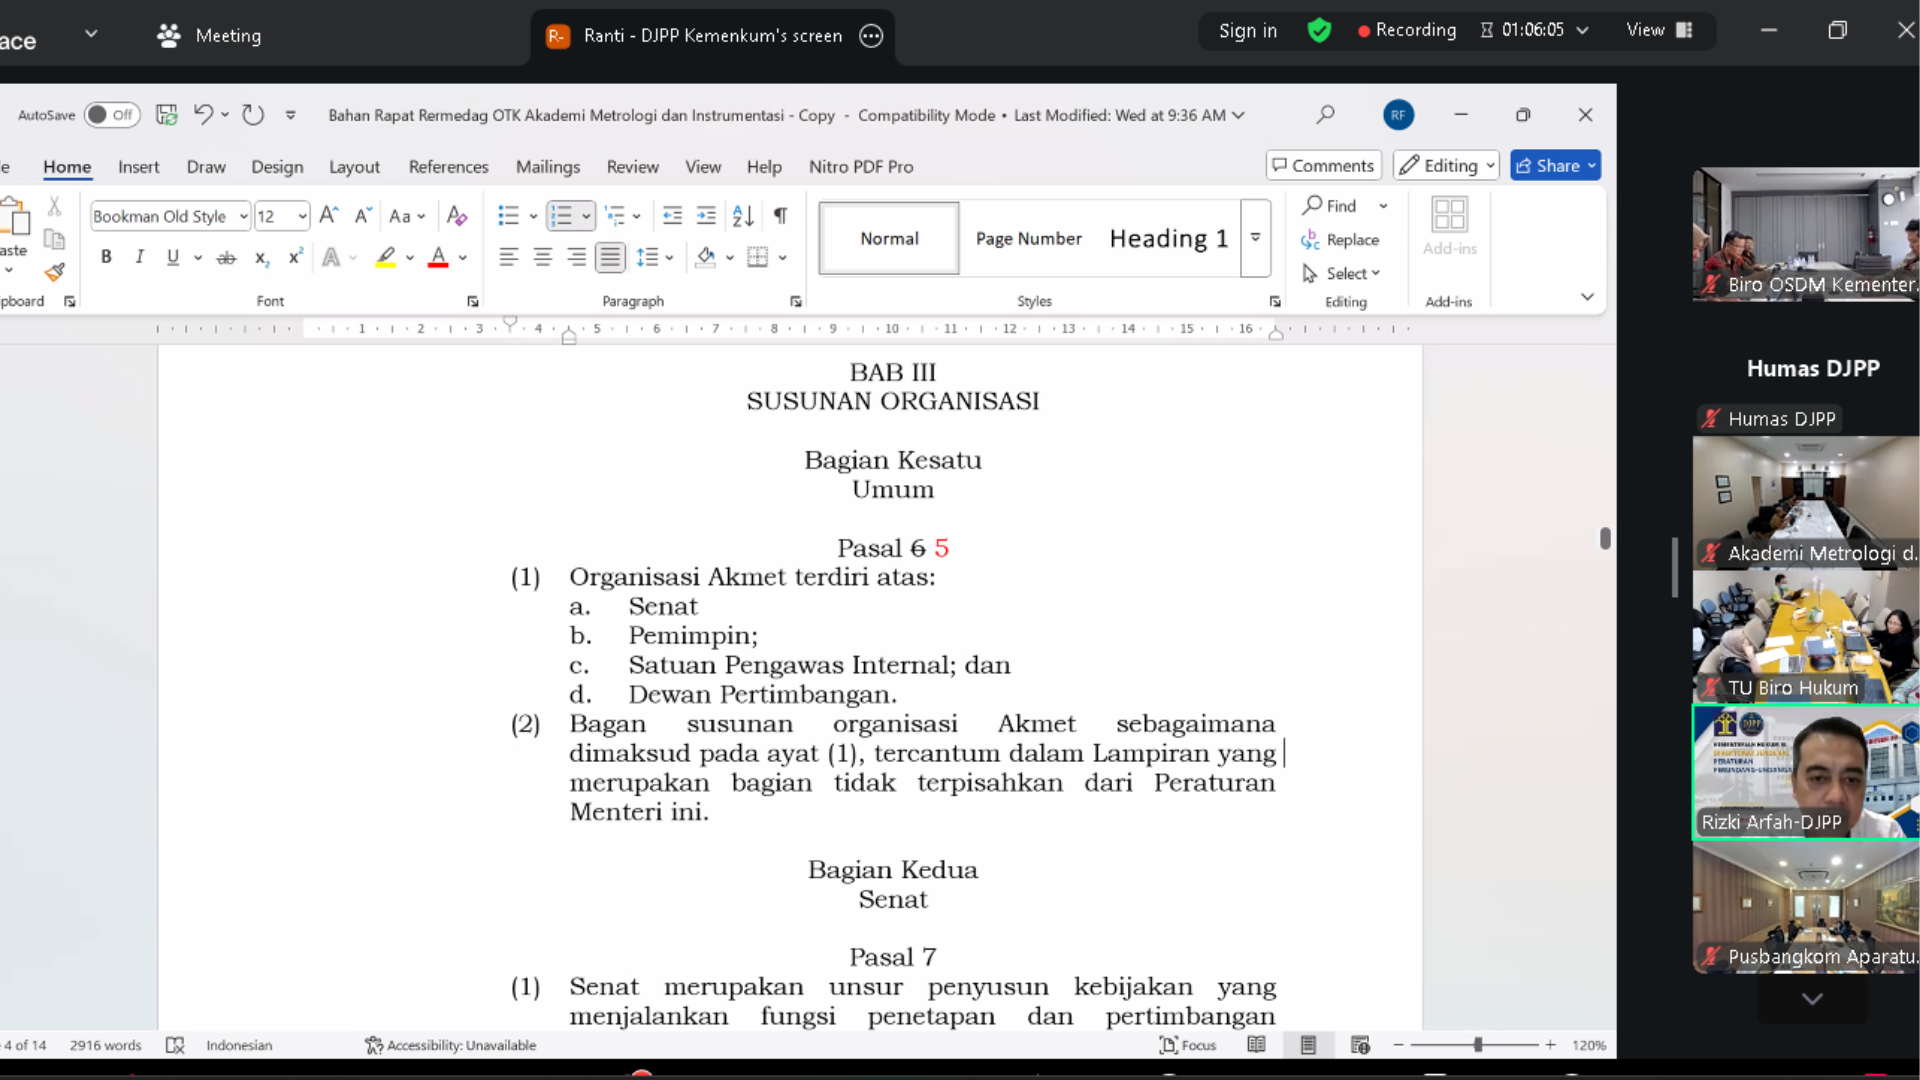Viewport: 1920px width, 1080px height.
Task: Switch to Read Mode view icon
Action: (1257, 1045)
